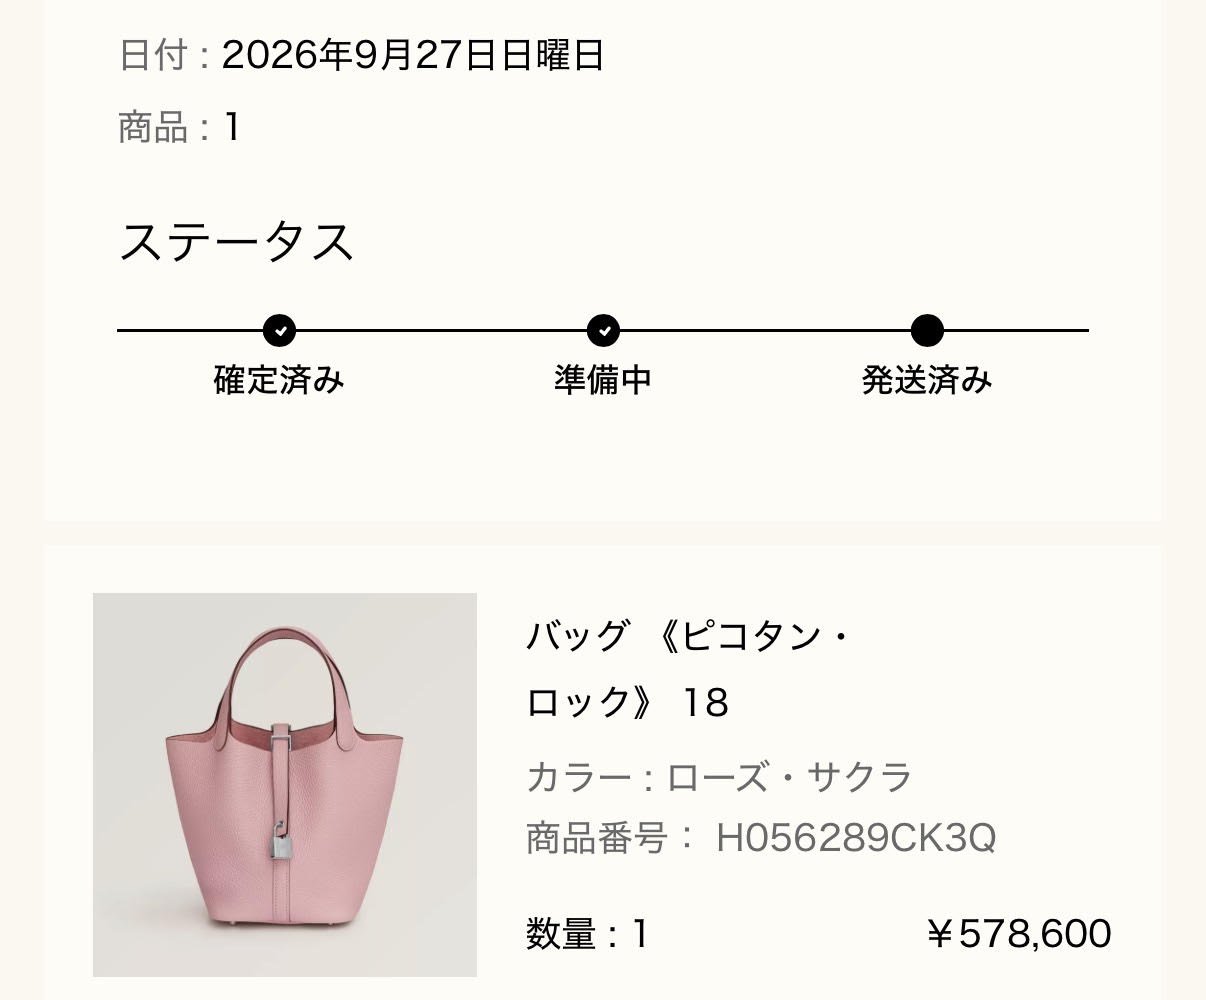Click progress line between 確定済み and 準備中
Image resolution: width=1206 pixels, height=1000 pixels.
point(441,330)
